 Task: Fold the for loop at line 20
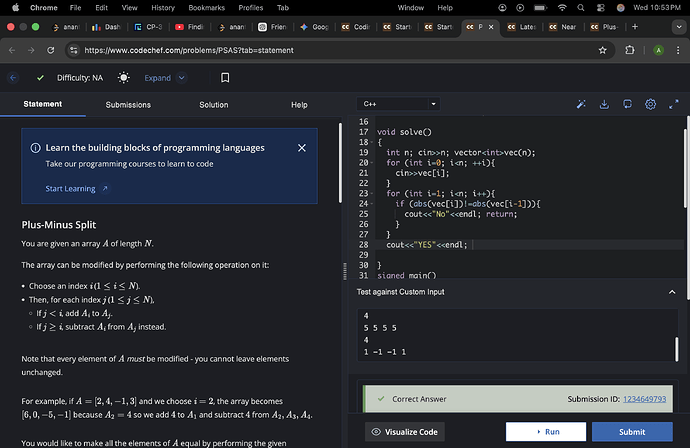coord(372,163)
